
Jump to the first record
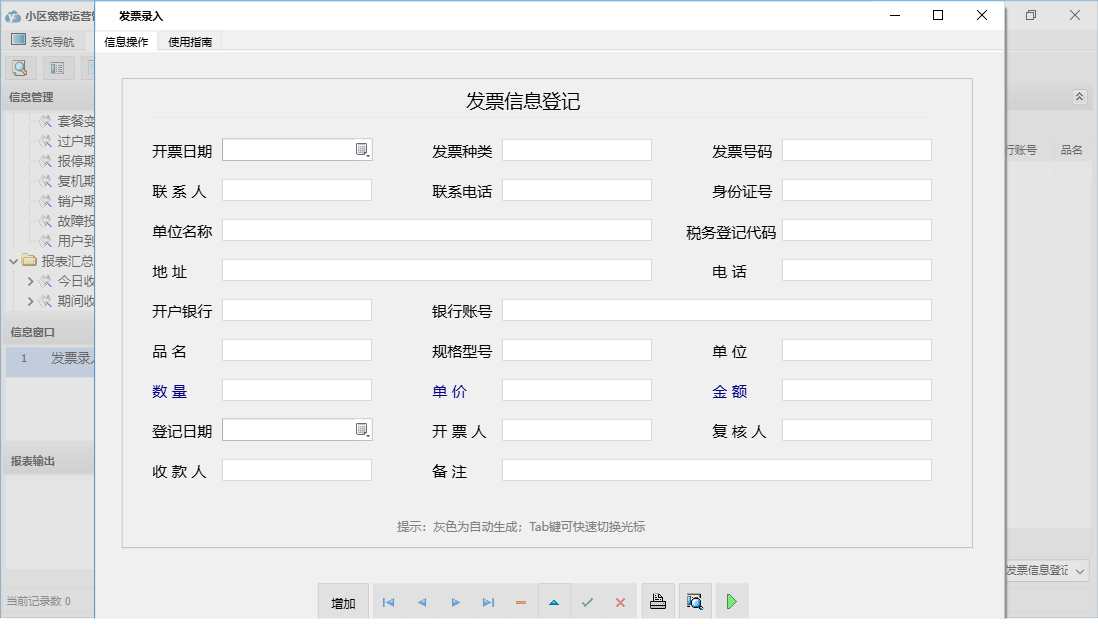(x=388, y=601)
